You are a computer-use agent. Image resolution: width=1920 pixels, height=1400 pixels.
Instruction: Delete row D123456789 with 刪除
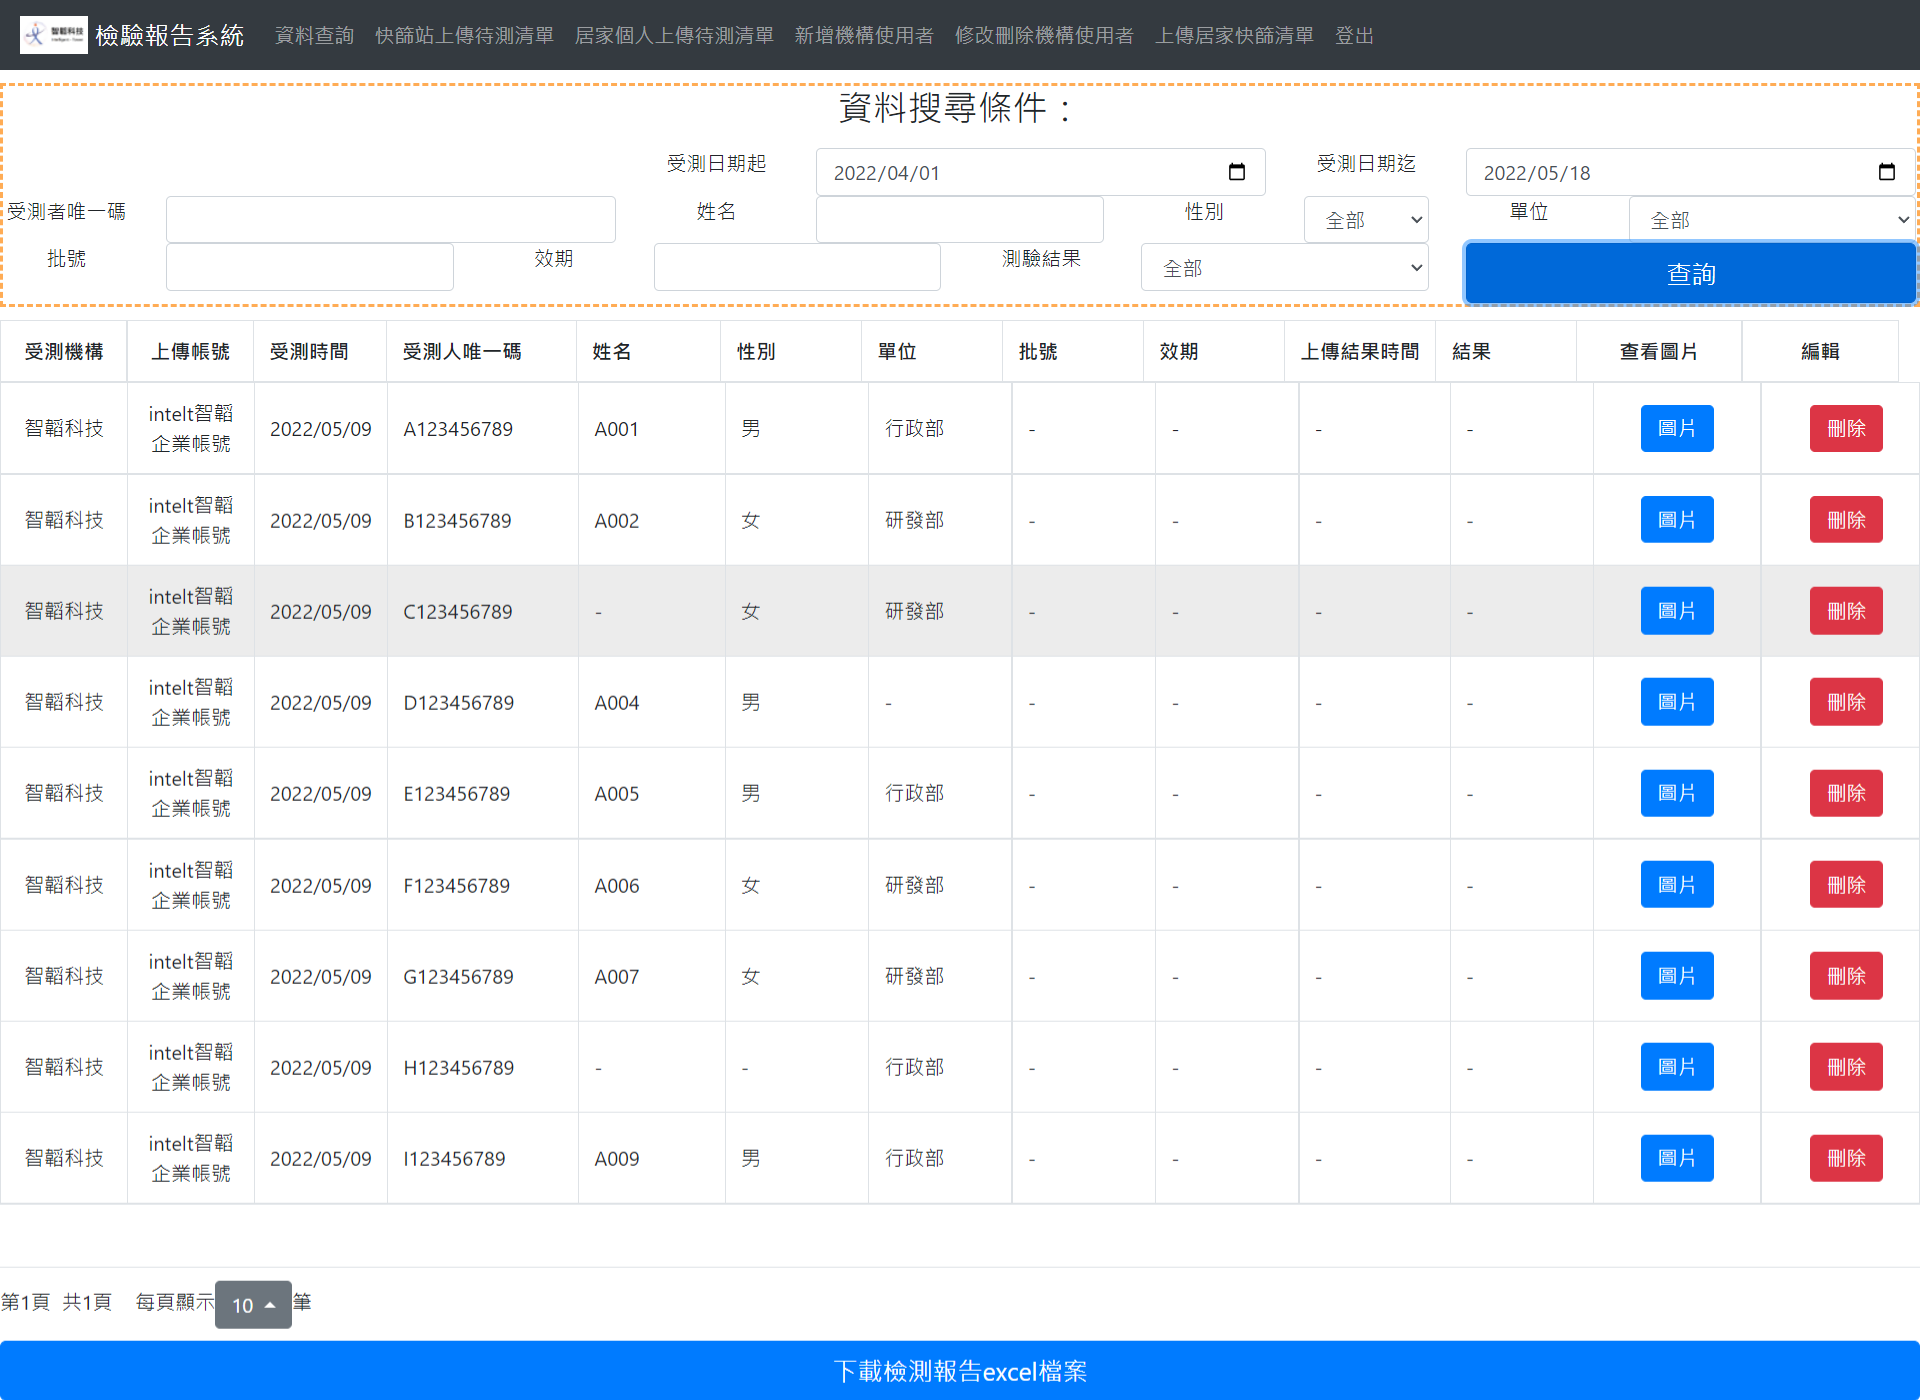coord(1846,702)
